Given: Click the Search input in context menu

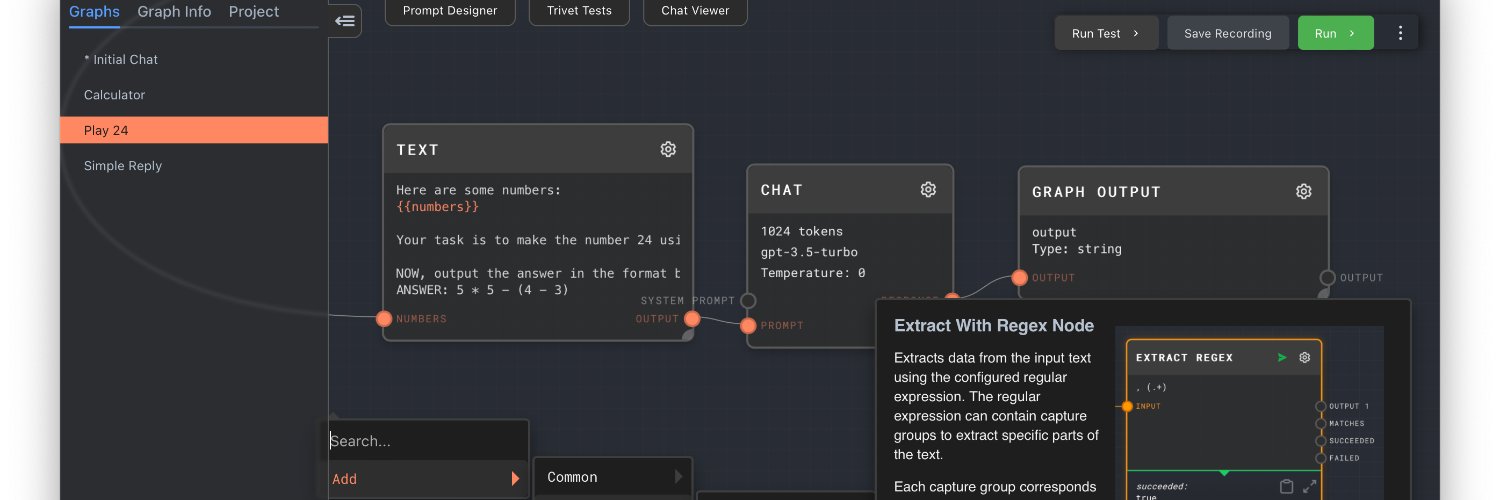Looking at the screenshot, I should tap(428, 441).
